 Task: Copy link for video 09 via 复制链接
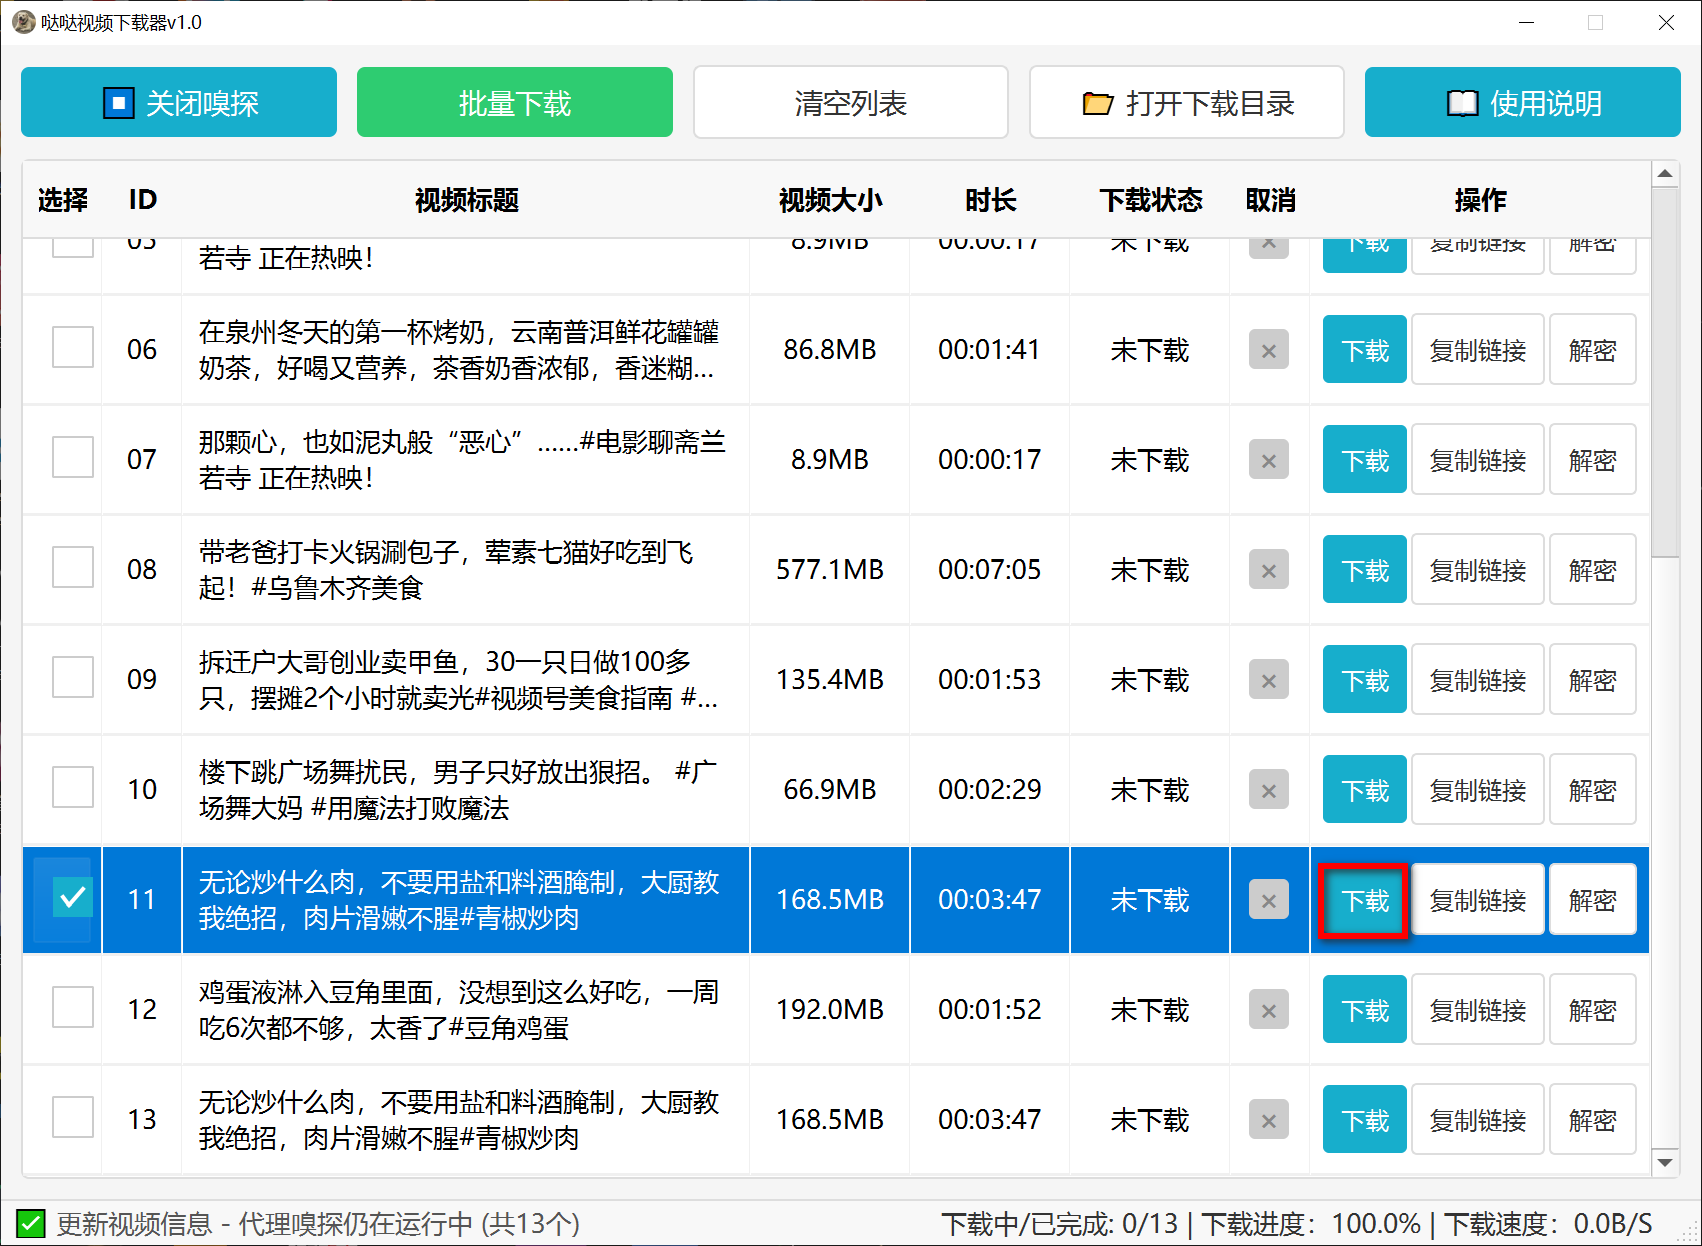point(1478,680)
